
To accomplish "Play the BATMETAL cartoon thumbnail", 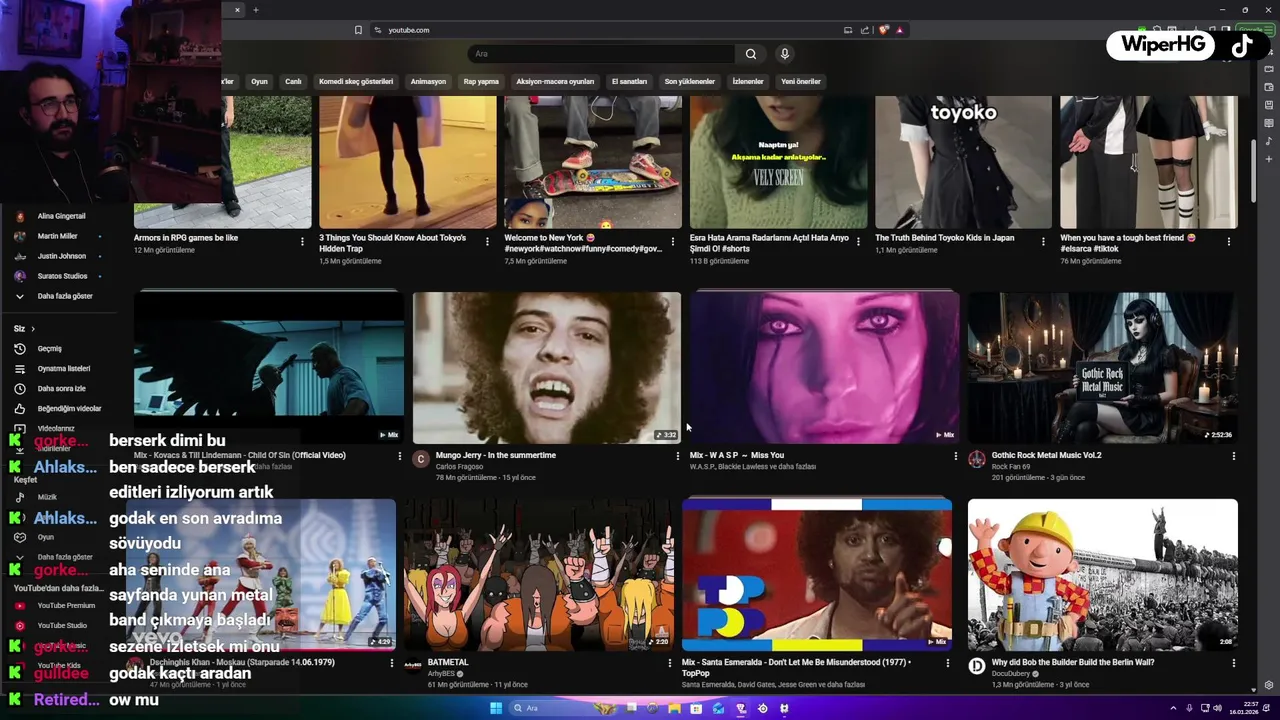I will [x=538, y=575].
